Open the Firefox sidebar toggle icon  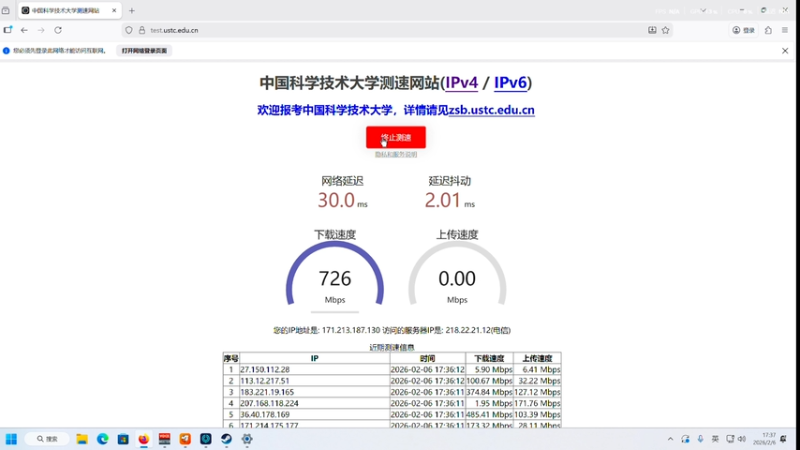click(8, 30)
